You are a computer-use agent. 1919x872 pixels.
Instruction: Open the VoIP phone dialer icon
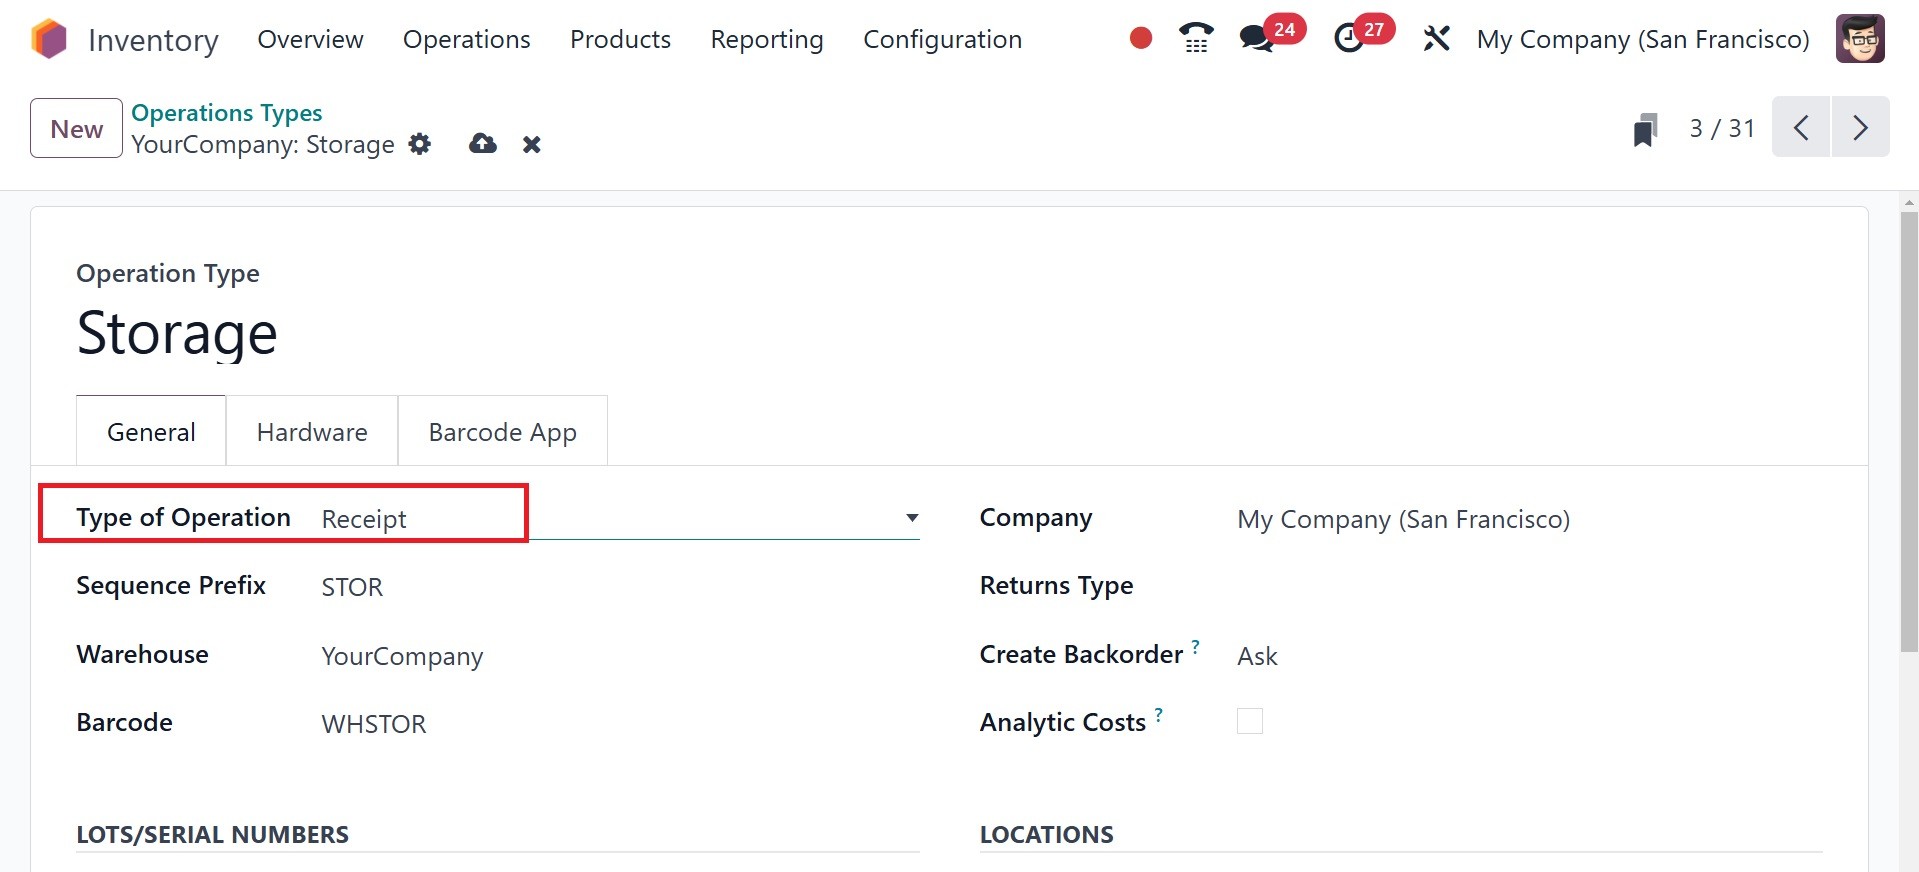(x=1196, y=39)
